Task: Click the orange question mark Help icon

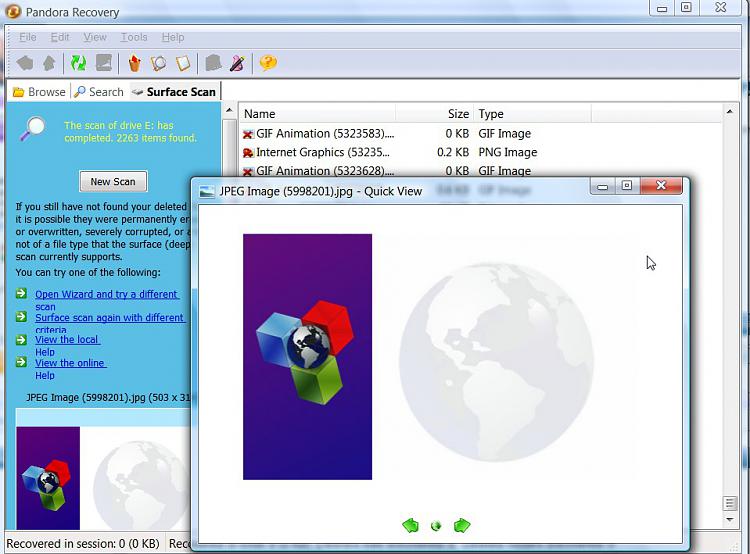Action: click(x=268, y=62)
